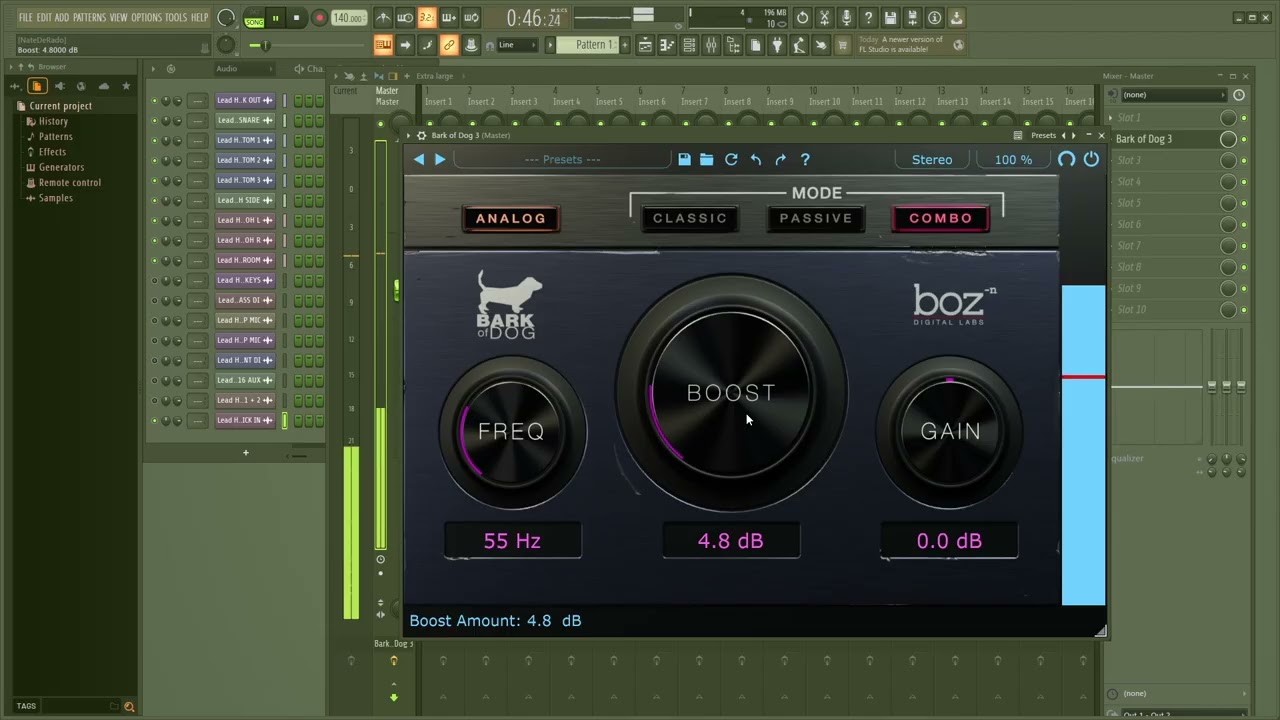Screen dimensions: 1280x720
Task: Open the FILE menu
Action: [x=26, y=18]
